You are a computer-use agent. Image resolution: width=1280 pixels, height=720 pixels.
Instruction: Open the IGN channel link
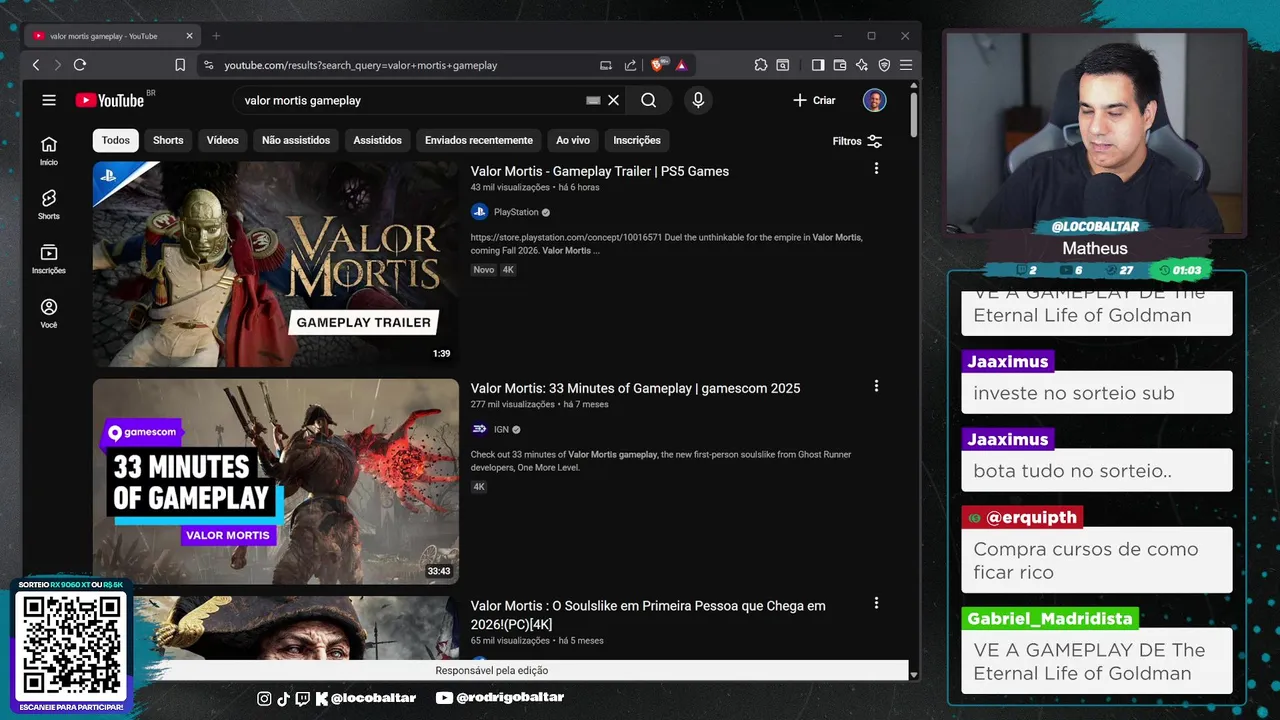pyautogui.click(x=501, y=429)
